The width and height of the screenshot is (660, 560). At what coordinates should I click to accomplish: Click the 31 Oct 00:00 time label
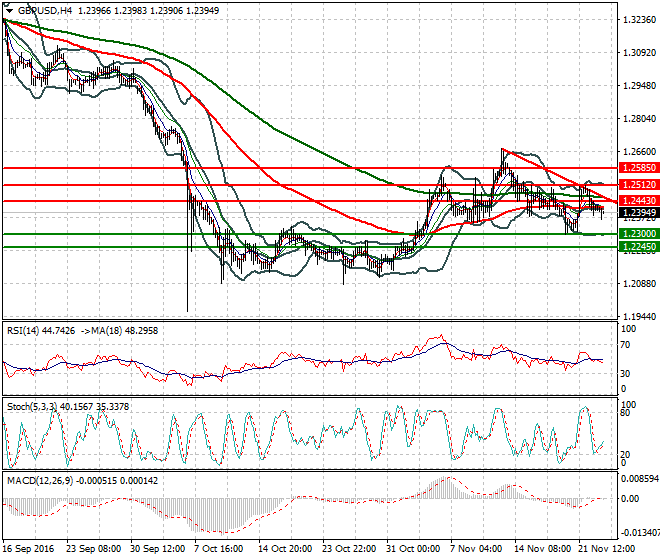point(413,549)
